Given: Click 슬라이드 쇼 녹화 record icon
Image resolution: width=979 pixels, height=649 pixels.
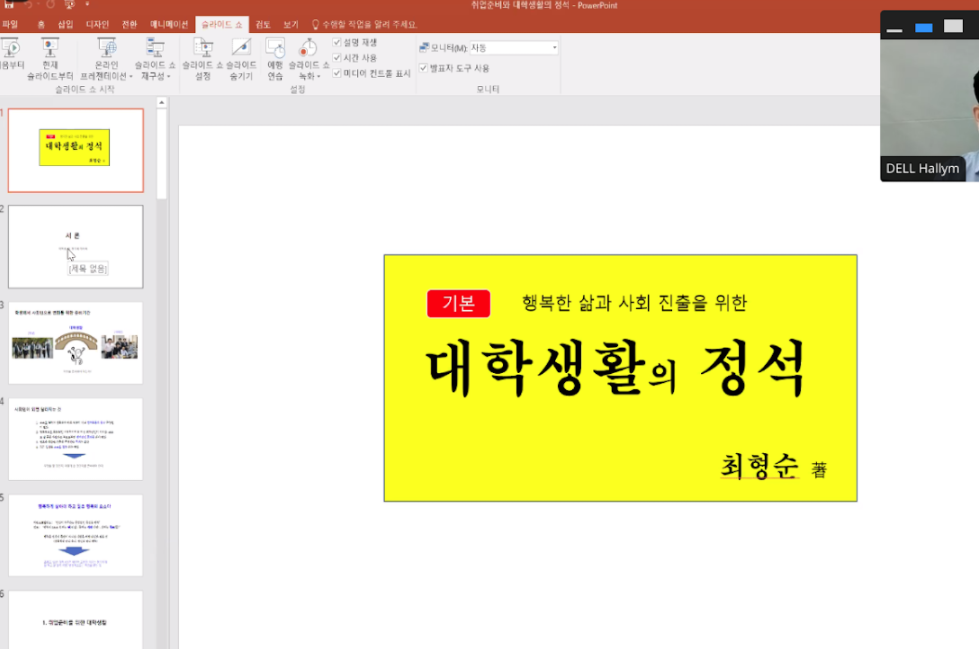Looking at the screenshot, I should [308, 48].
